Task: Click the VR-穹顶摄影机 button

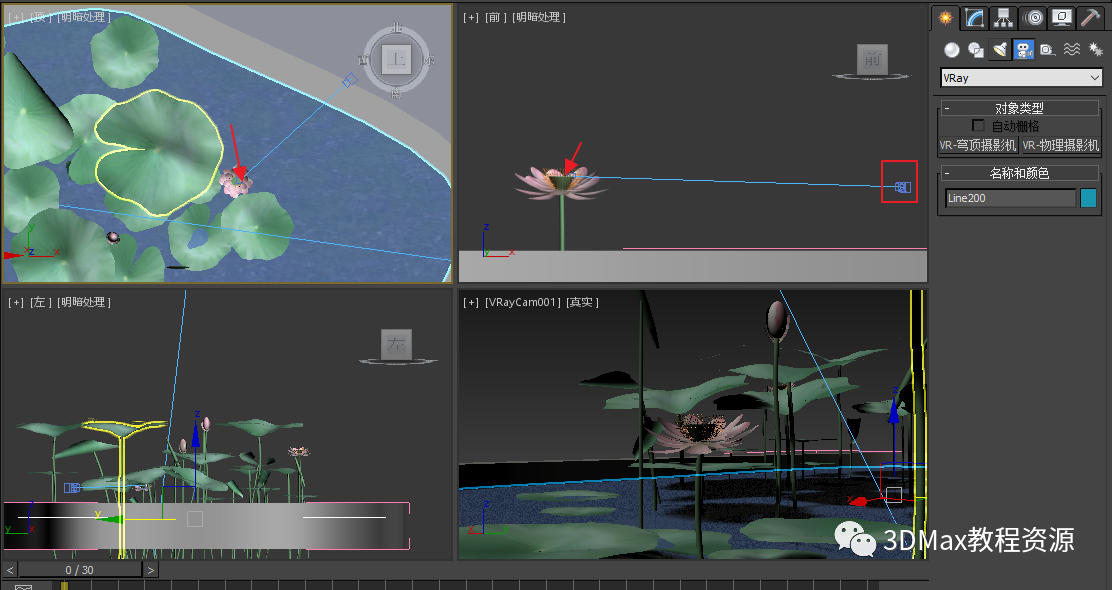Action: pos(978,145)
